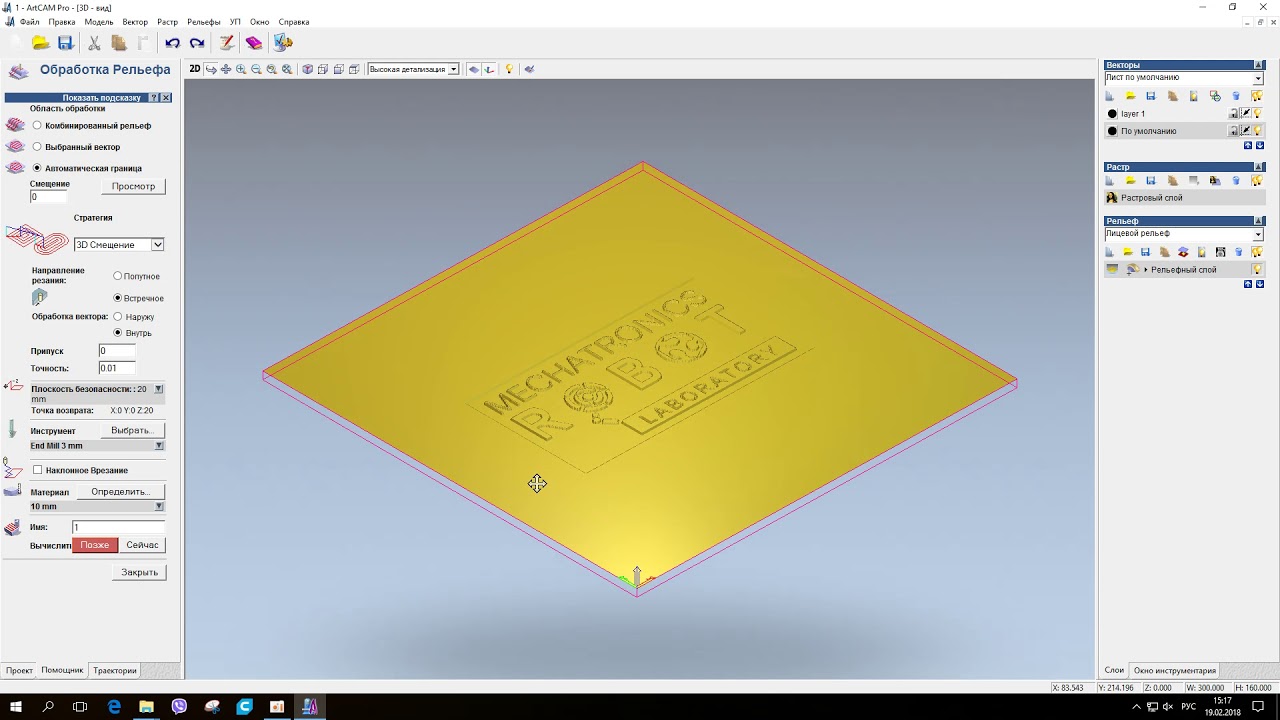Viewport: 1280px width, 720px height.
Task: Save relief layer with floppy icon
Action: 1146,252
